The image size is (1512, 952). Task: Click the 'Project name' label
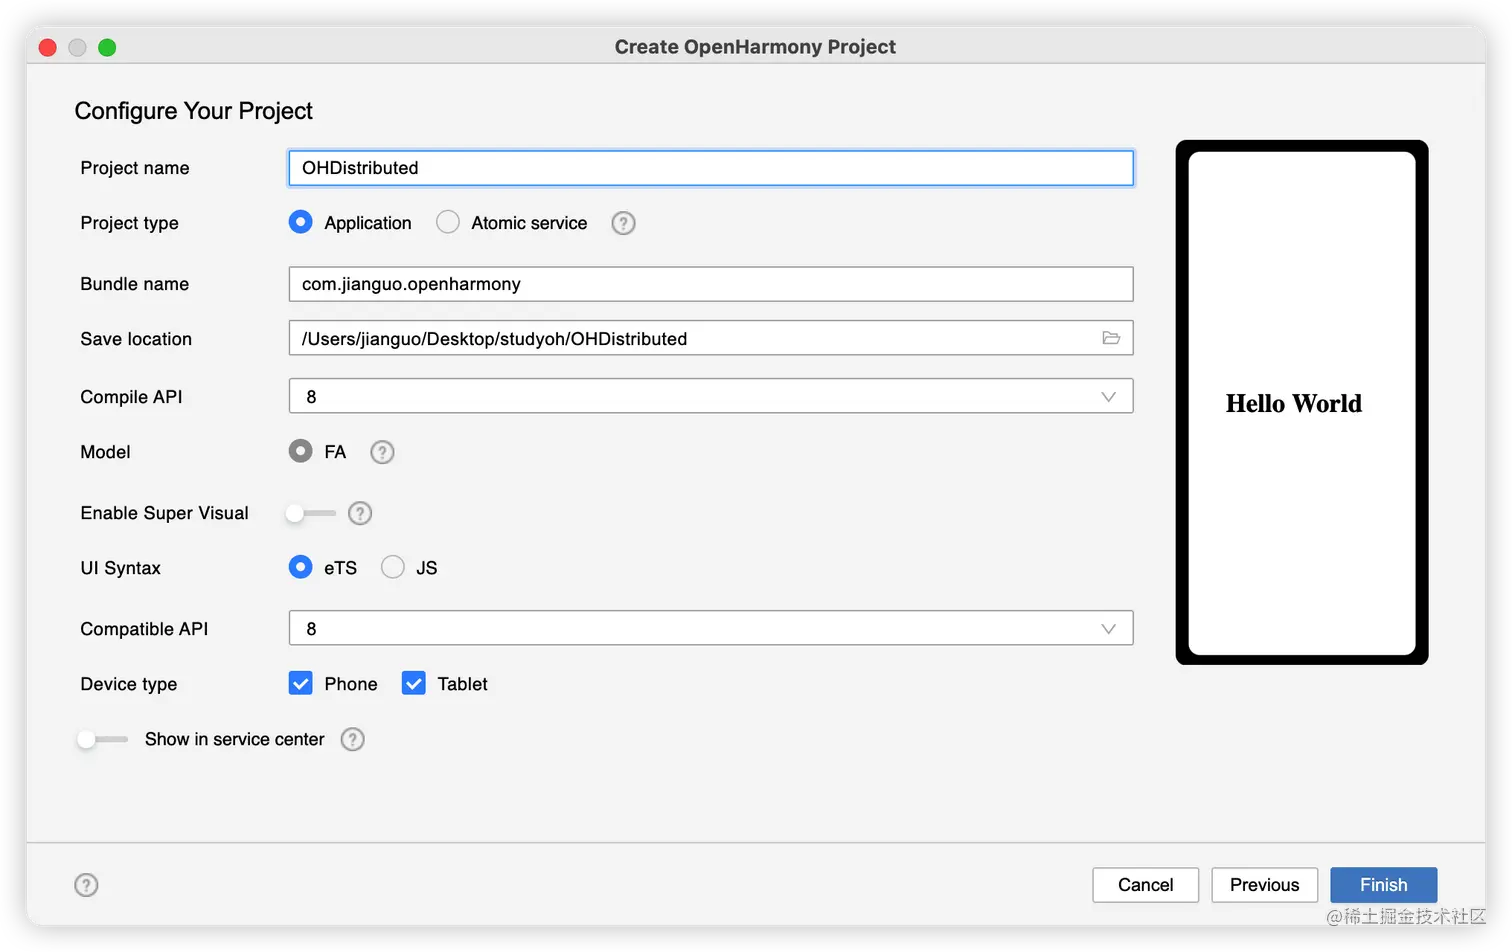coord(135,168)
